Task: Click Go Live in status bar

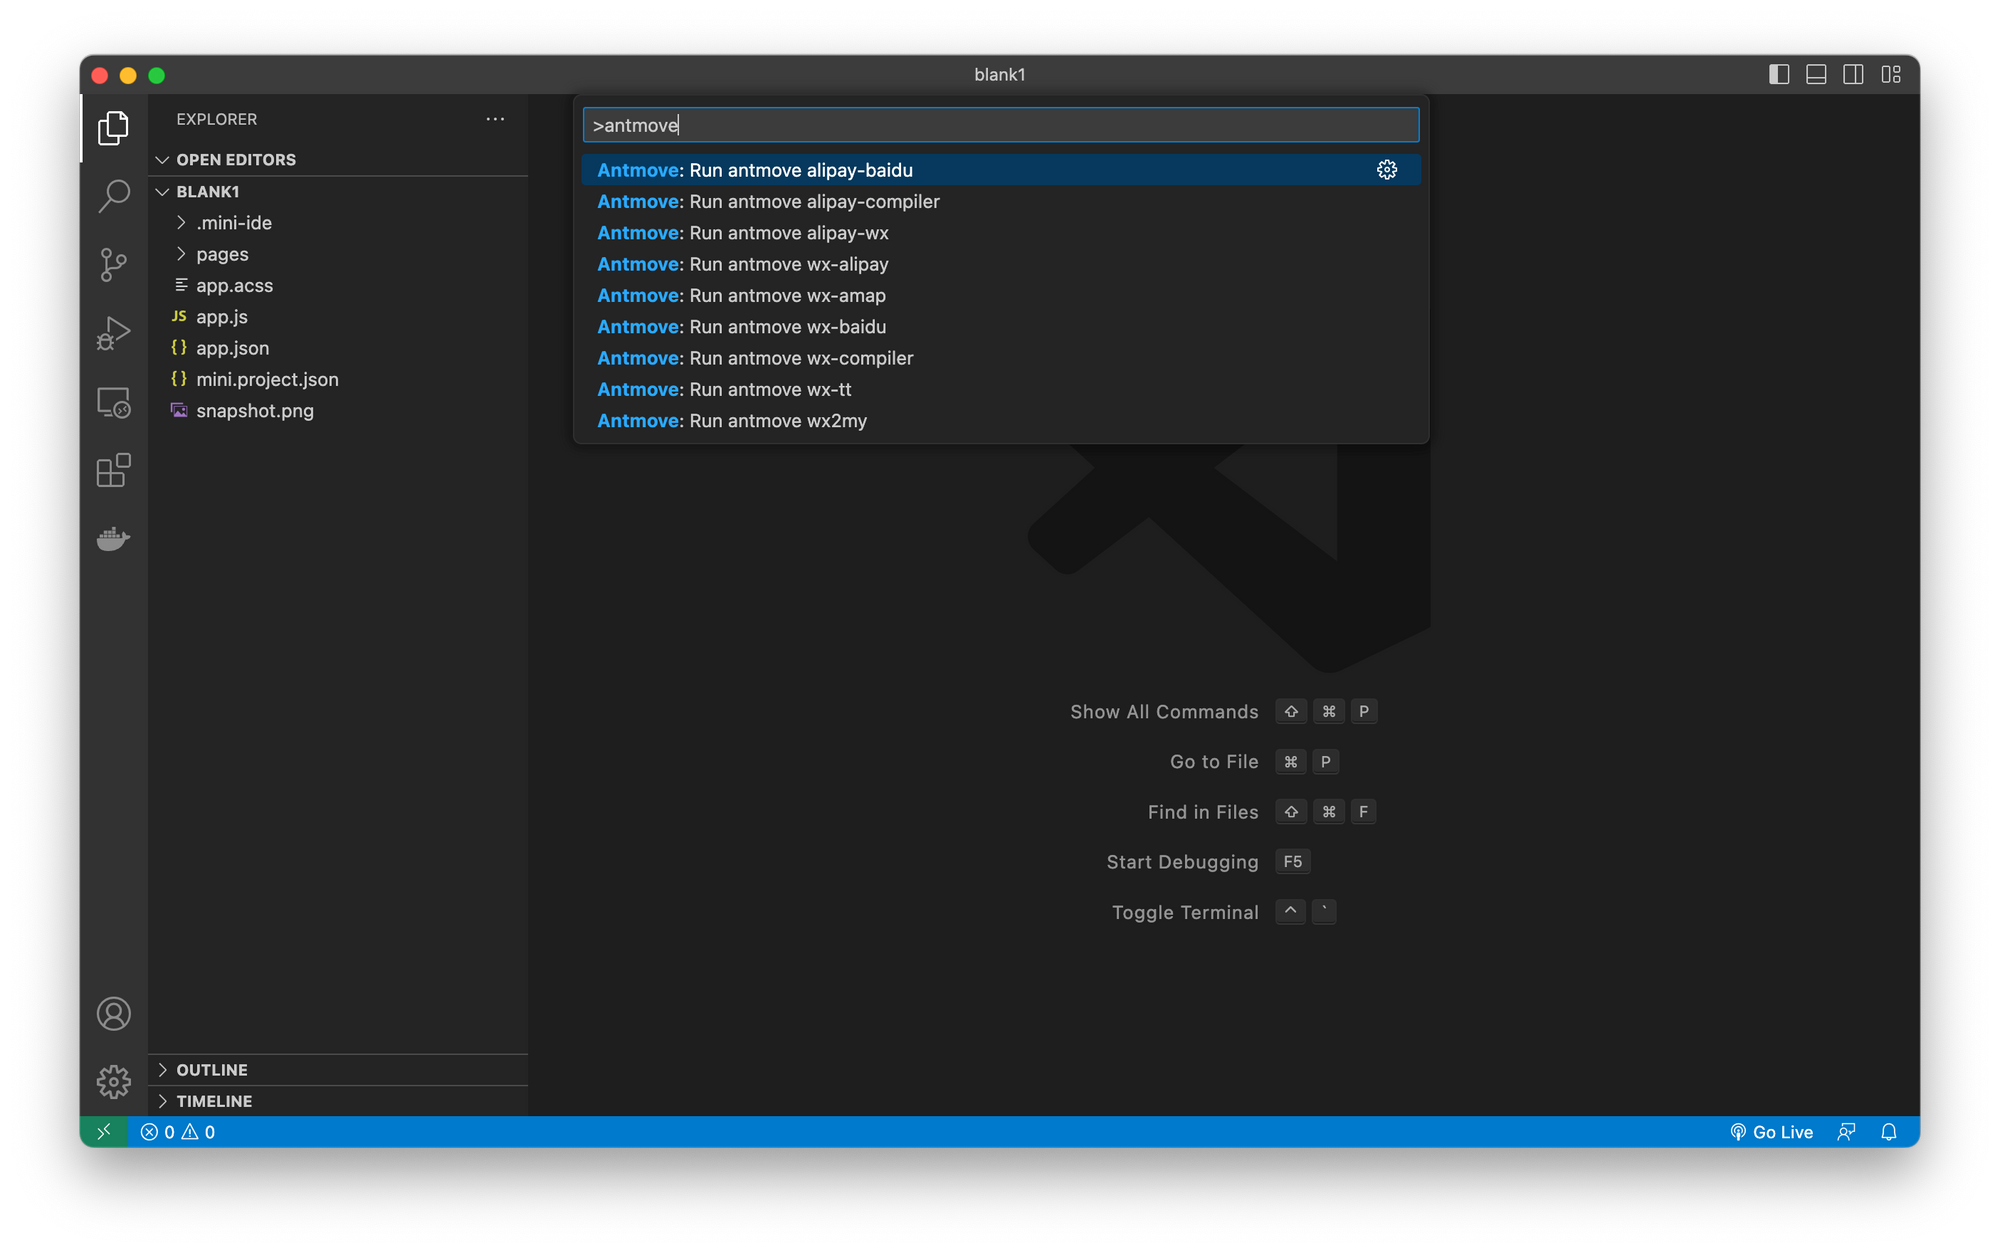Action: click(x=1771, y=1132)
